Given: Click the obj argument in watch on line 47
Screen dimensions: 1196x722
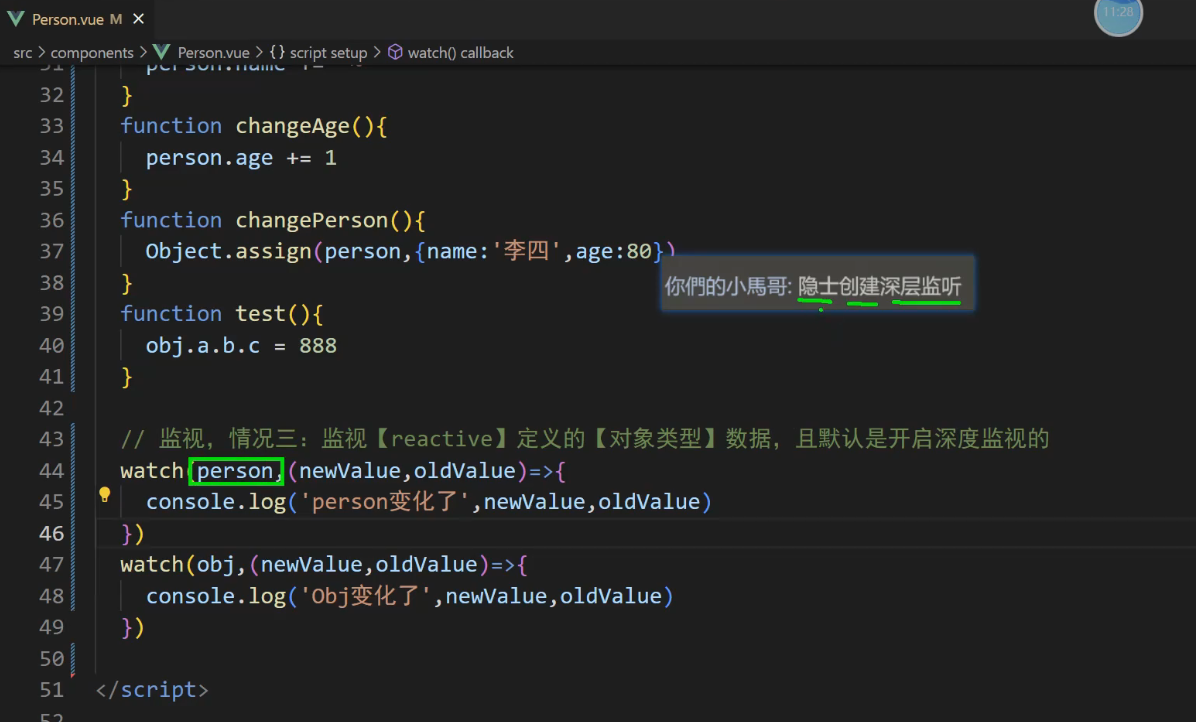Looking at the screenshot, I should click(x=216, y=564).
